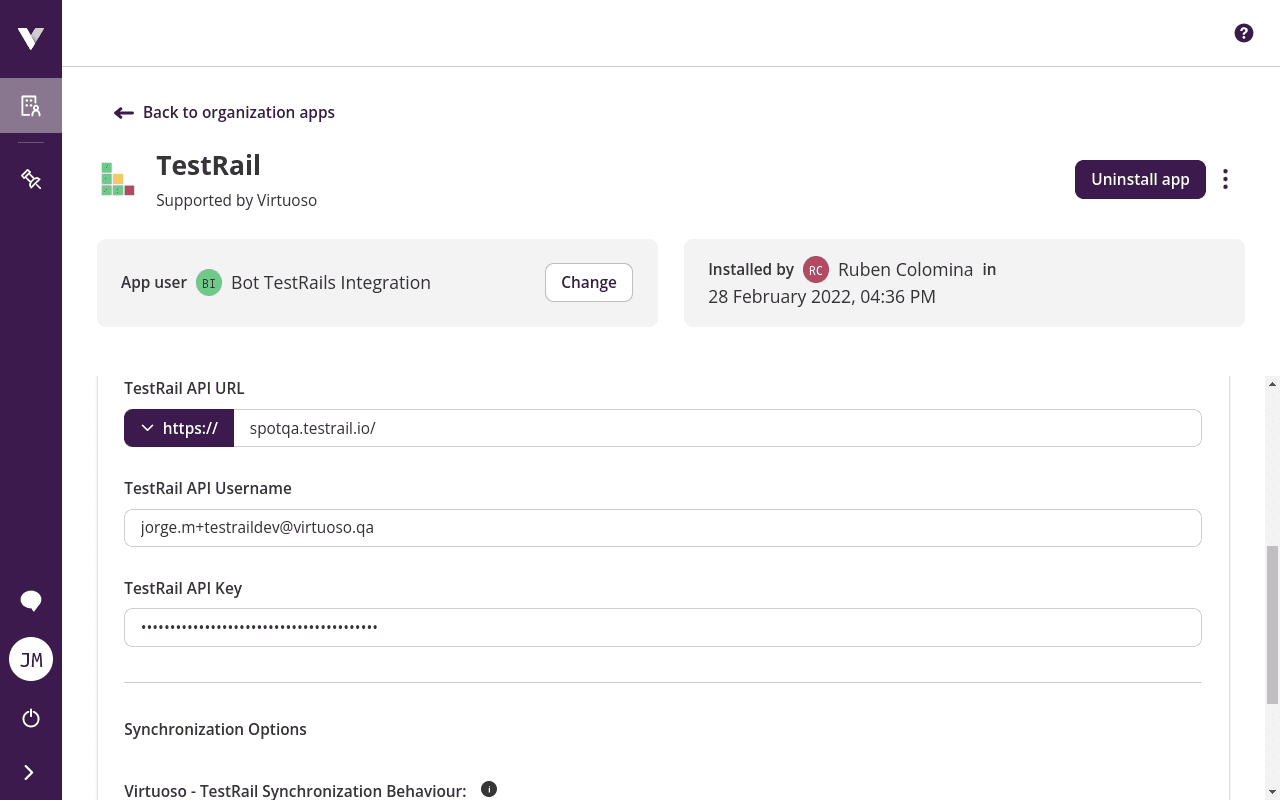This screenshot has width=1280, height=800.
Task: Click Ruben Colomina's RC avatar
Action: 816,269
